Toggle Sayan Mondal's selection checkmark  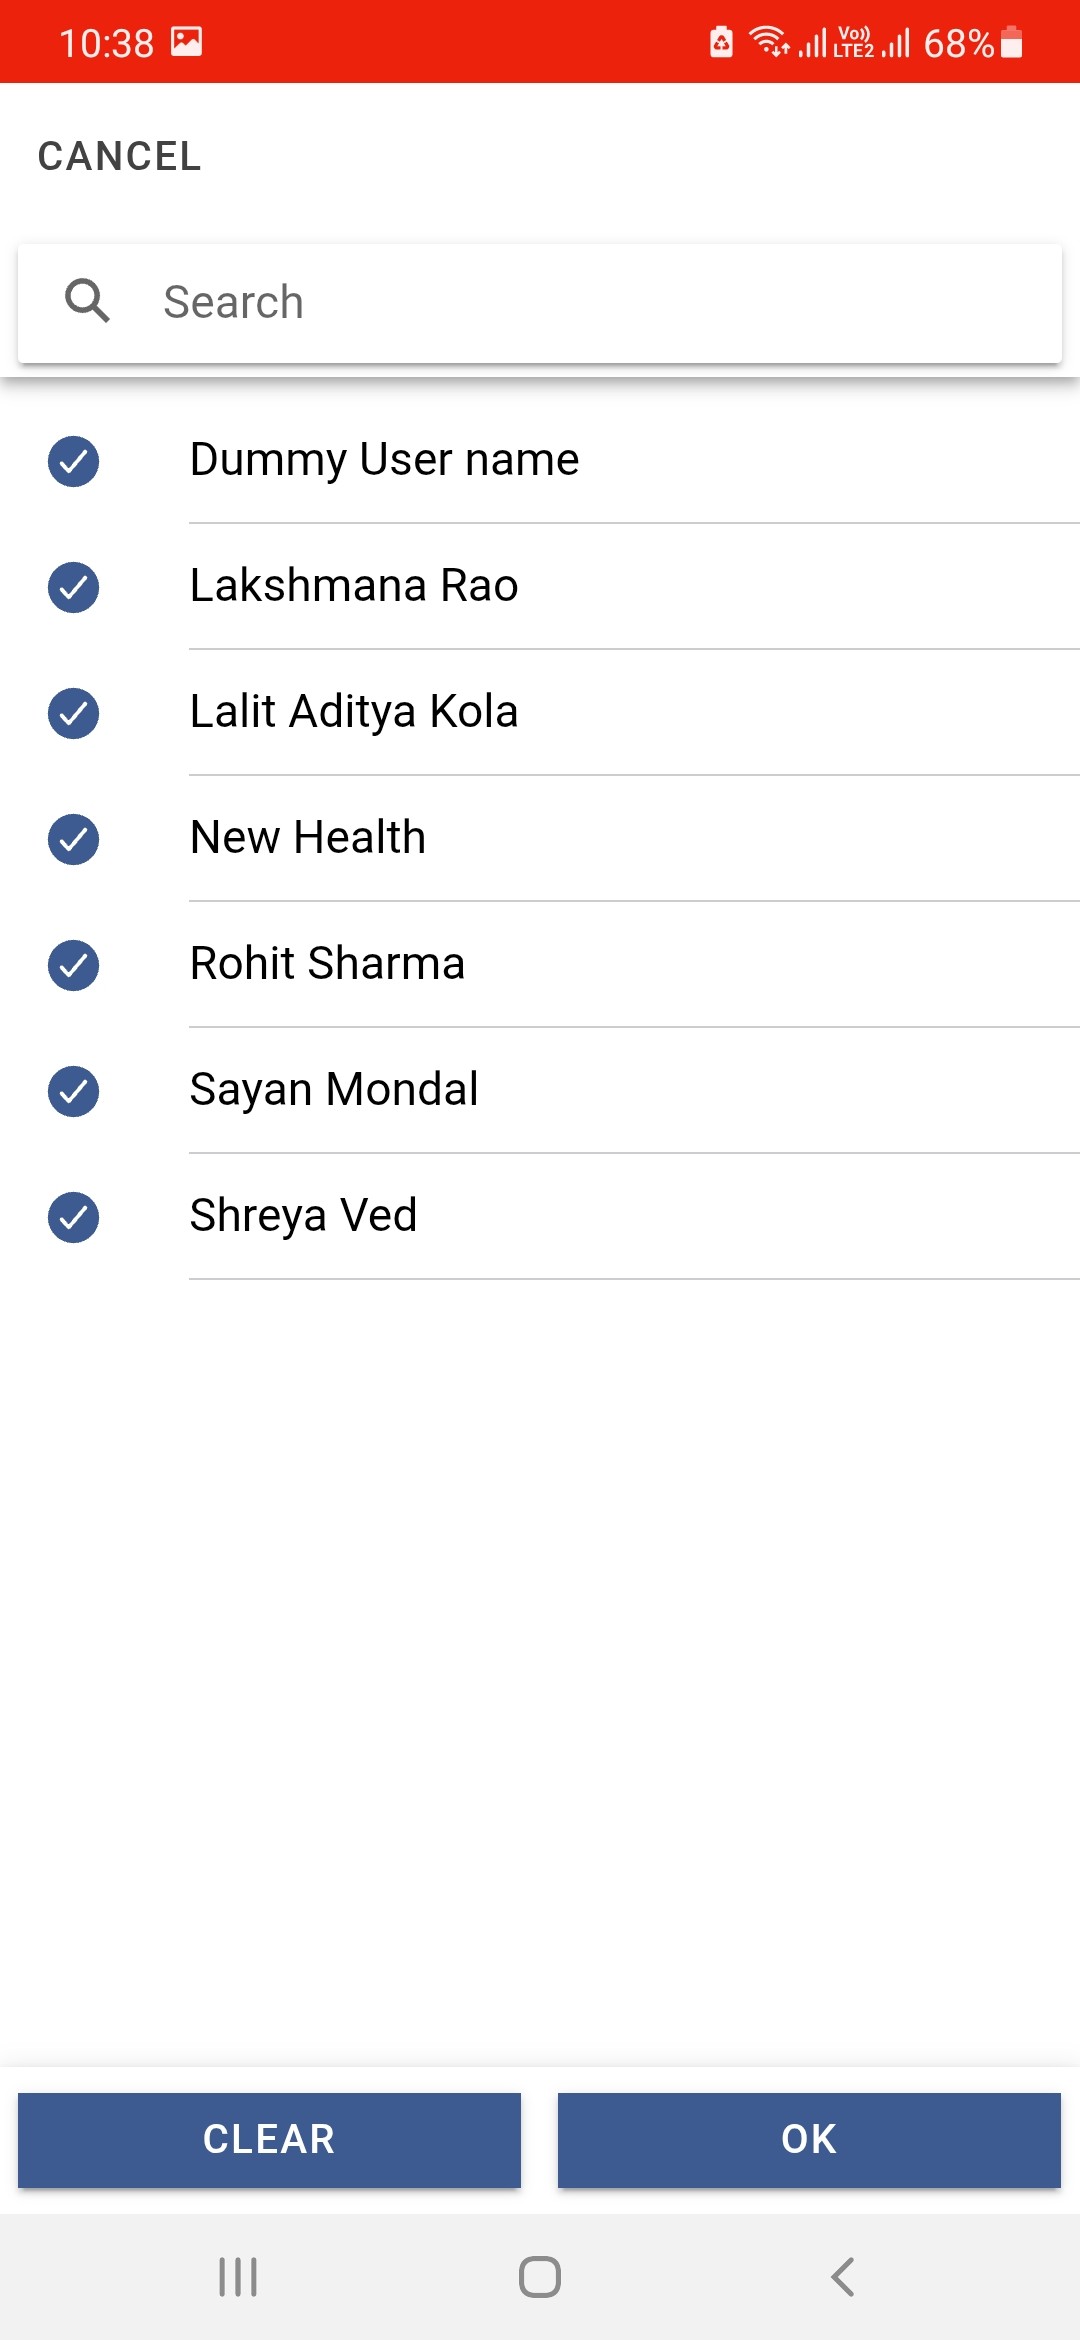[73, 1091]
